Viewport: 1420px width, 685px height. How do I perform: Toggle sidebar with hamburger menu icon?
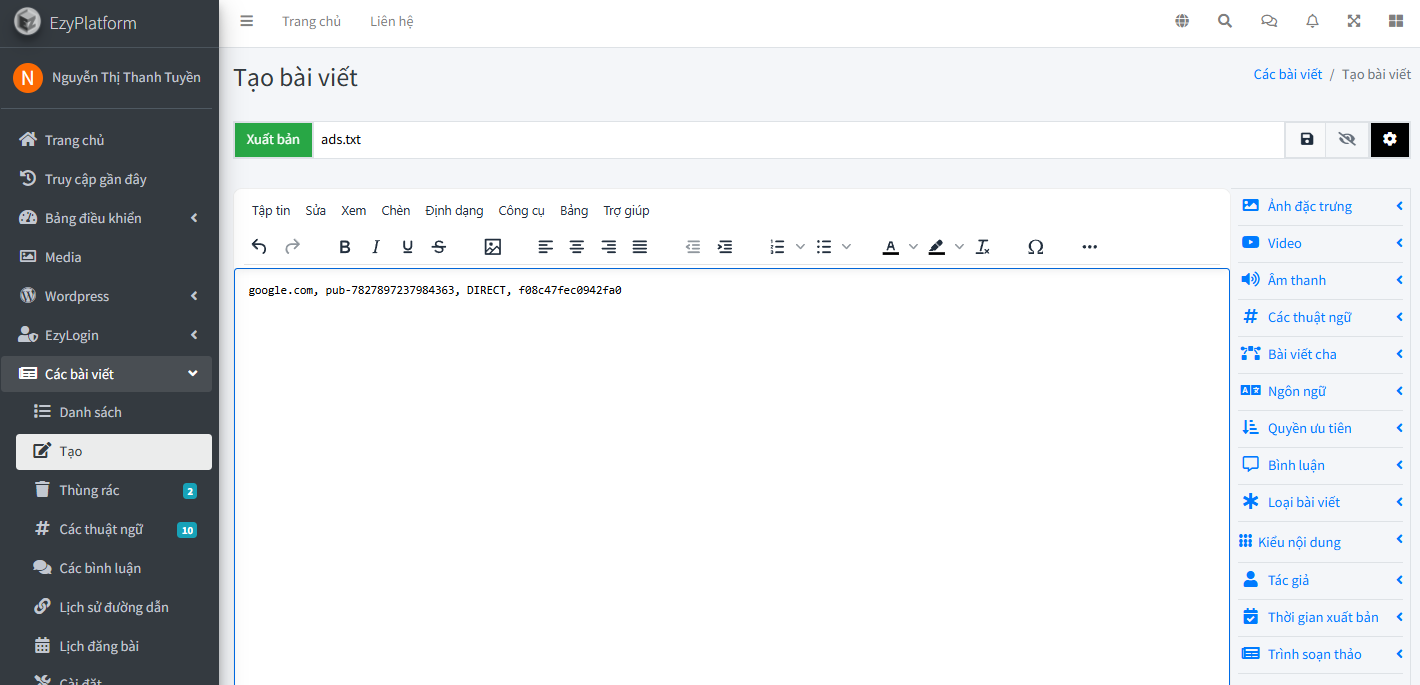point(247,21)
